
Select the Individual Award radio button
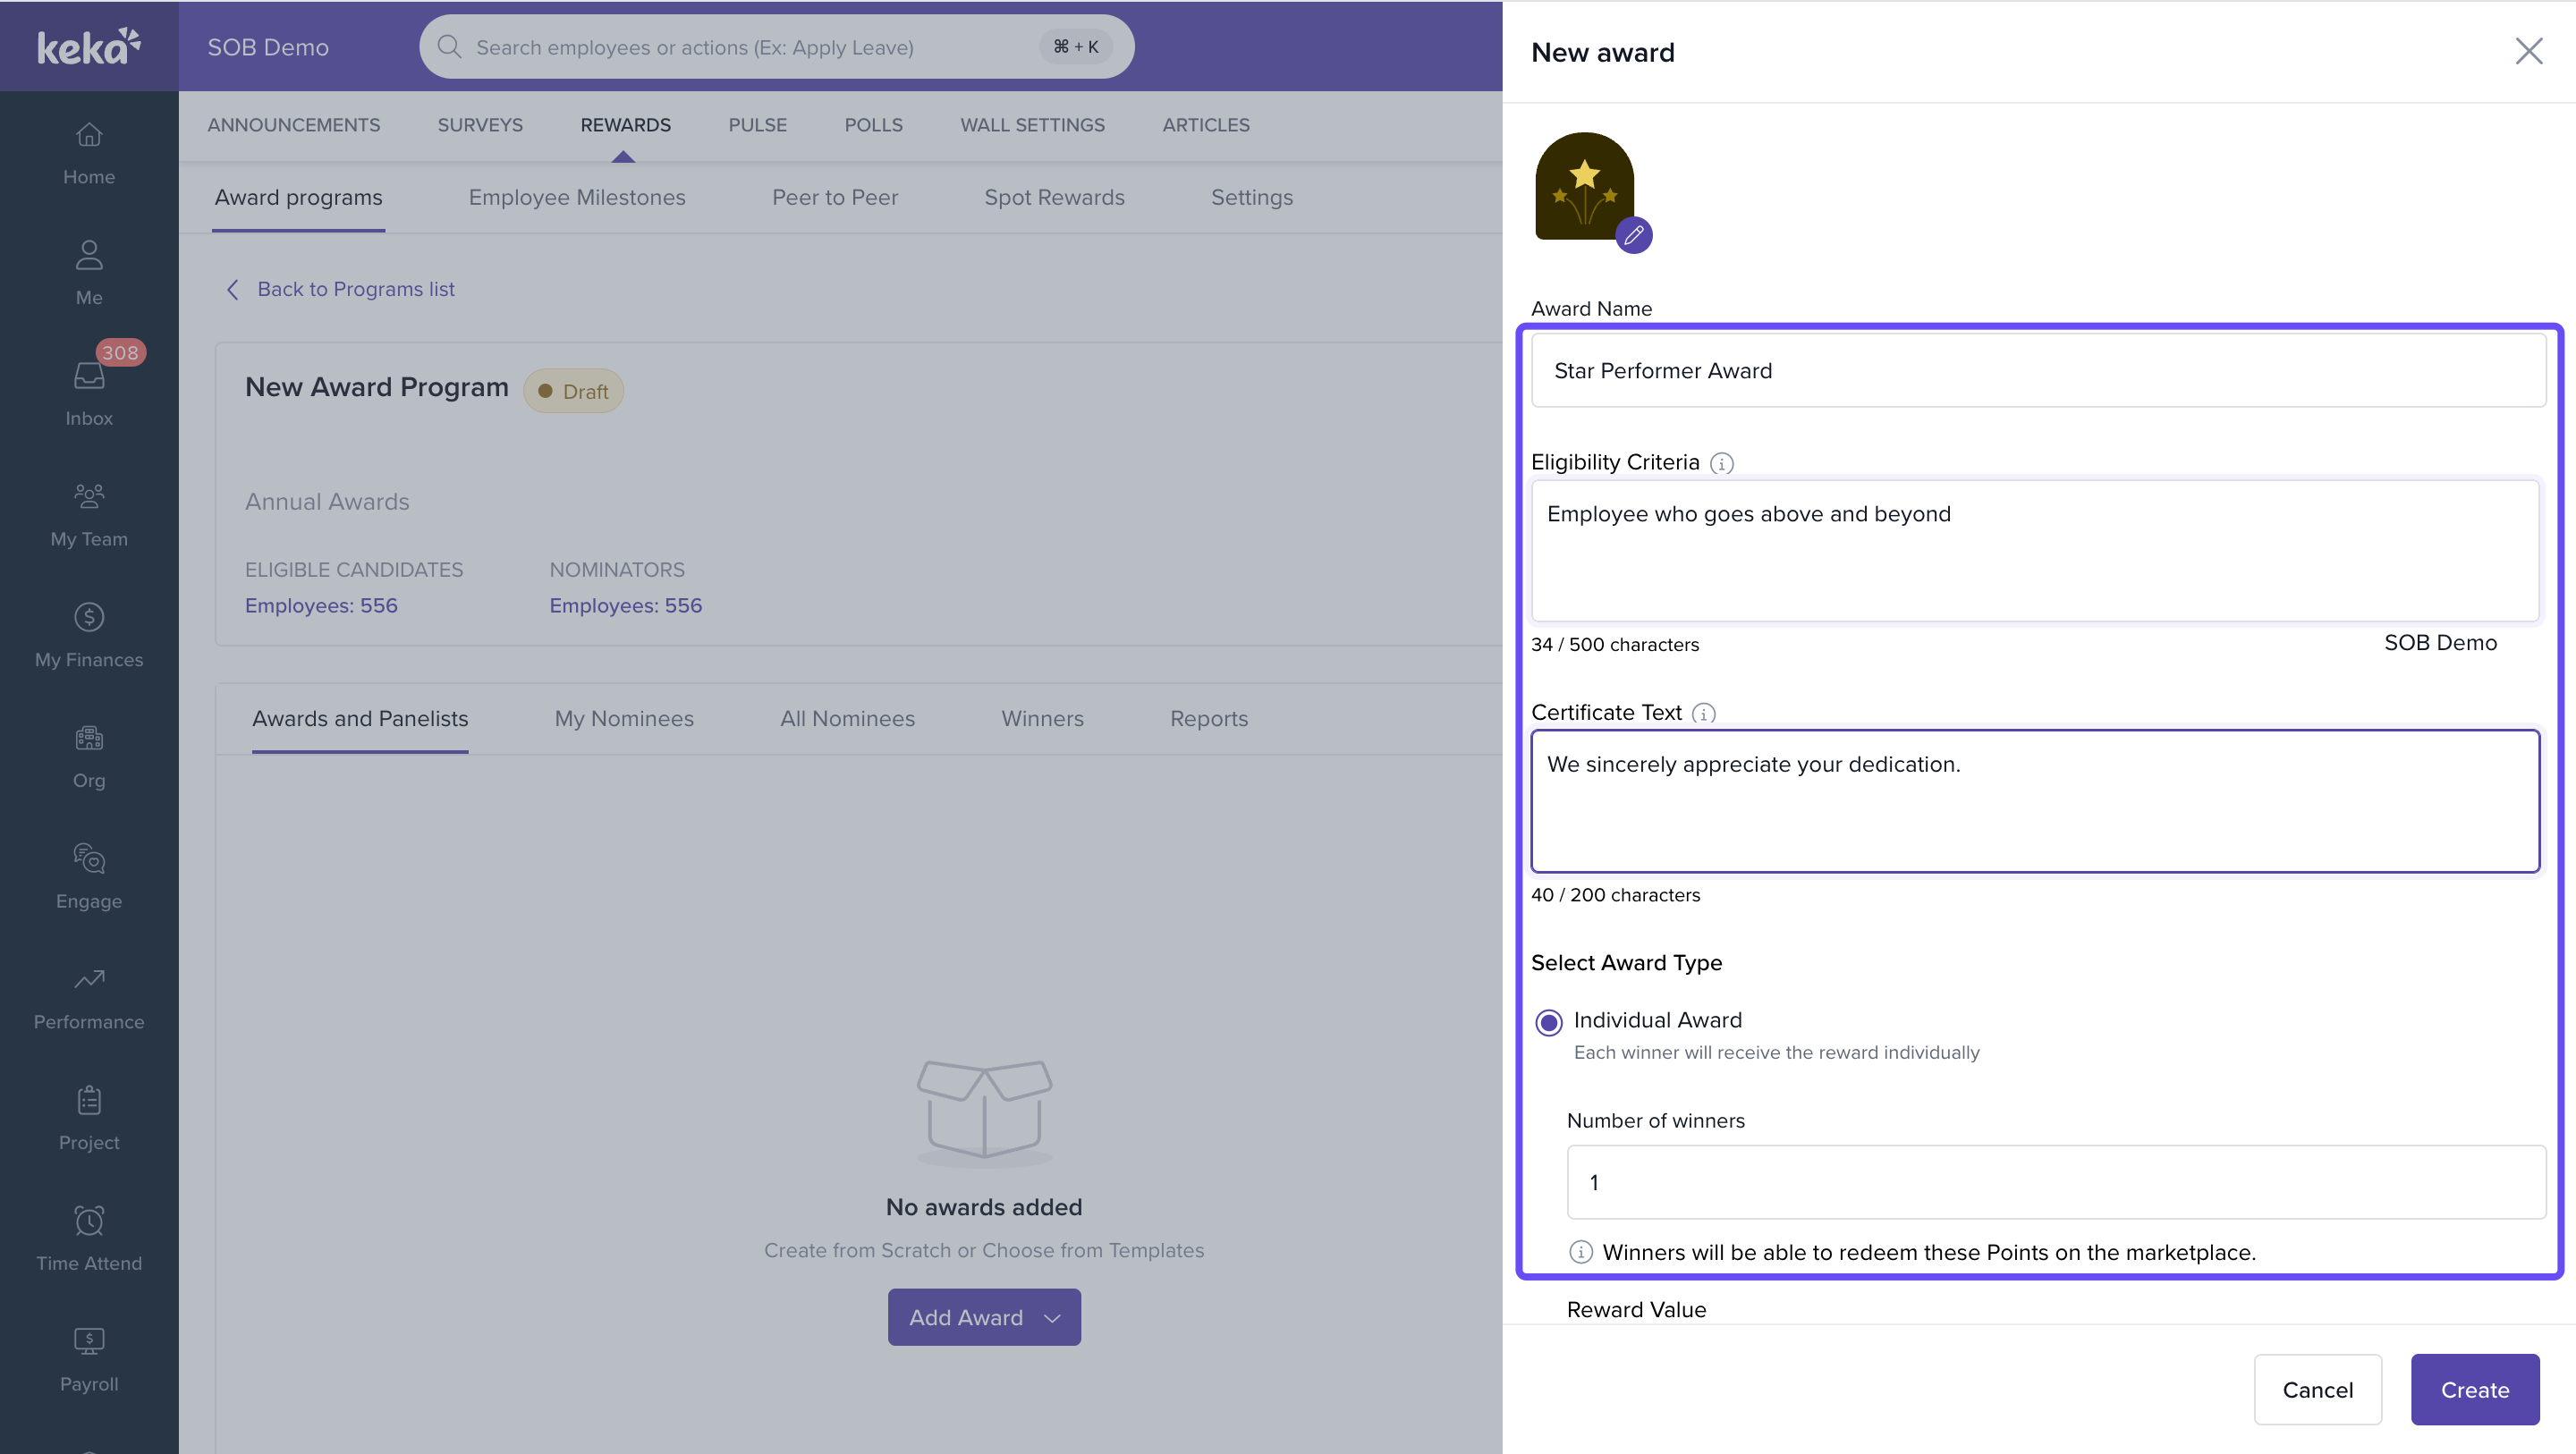pos(1548,1022)
